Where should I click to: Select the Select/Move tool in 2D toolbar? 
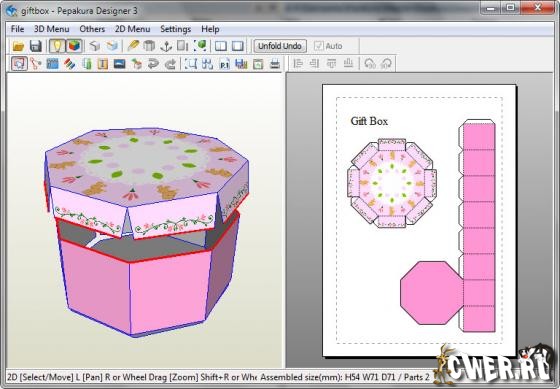point(19,64)
